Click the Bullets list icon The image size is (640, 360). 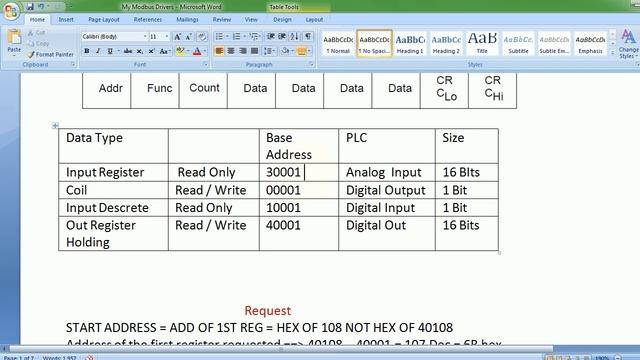pyautogui.click(x=219, y=37)
